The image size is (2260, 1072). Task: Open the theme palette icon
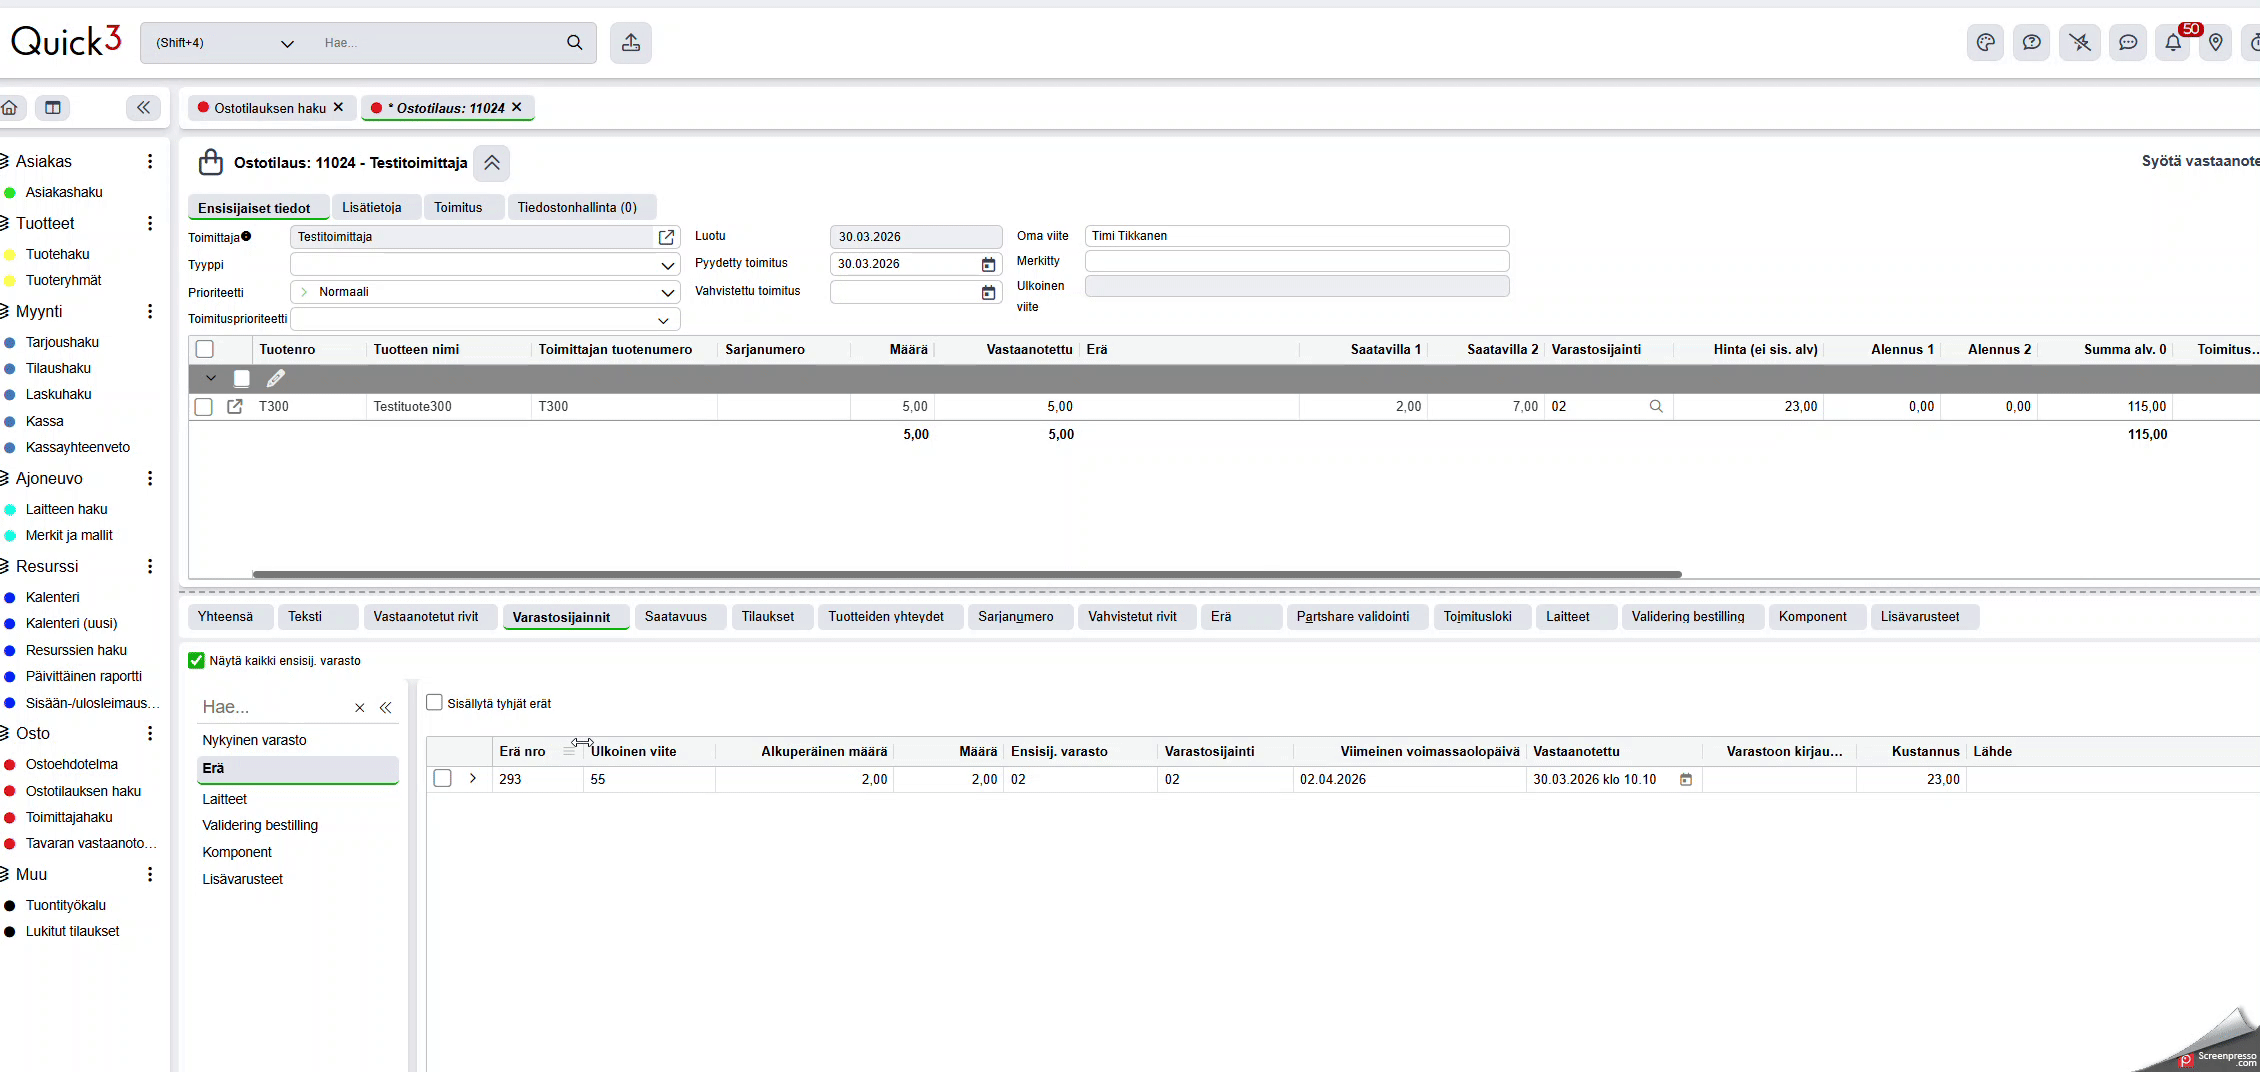1985,42
